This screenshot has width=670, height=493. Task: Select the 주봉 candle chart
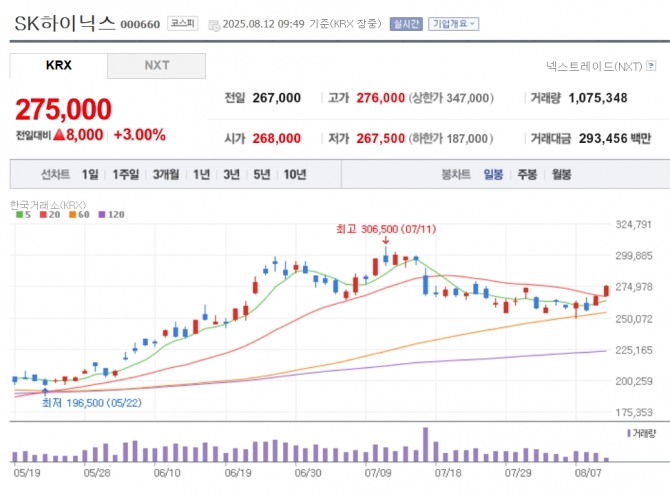[527, 174]
